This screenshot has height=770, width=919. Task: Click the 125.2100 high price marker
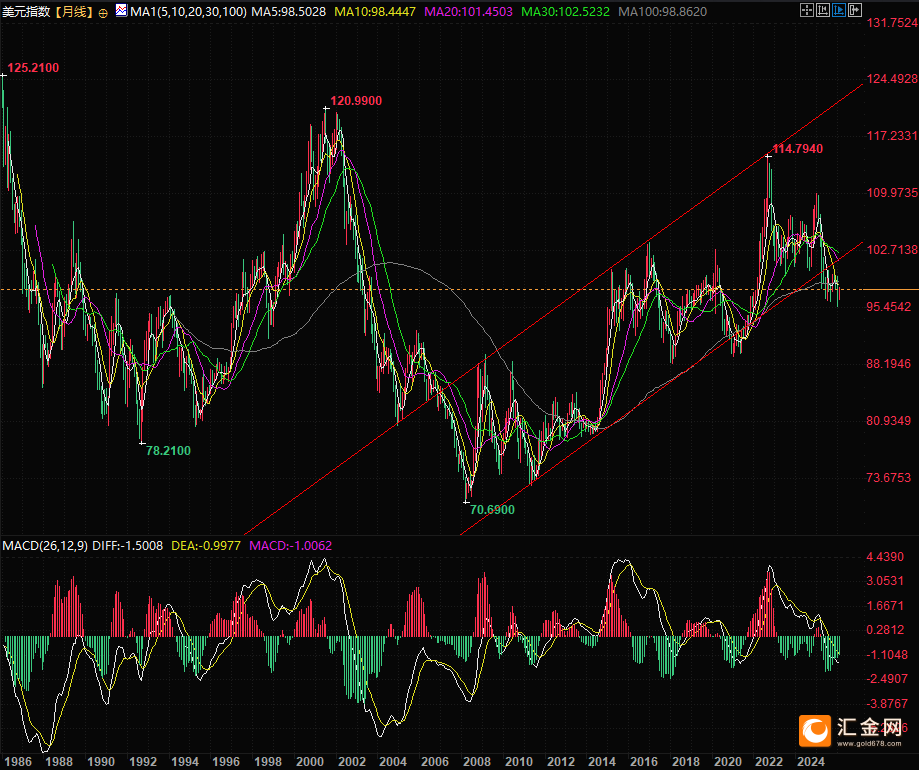[x=33, y=68]
